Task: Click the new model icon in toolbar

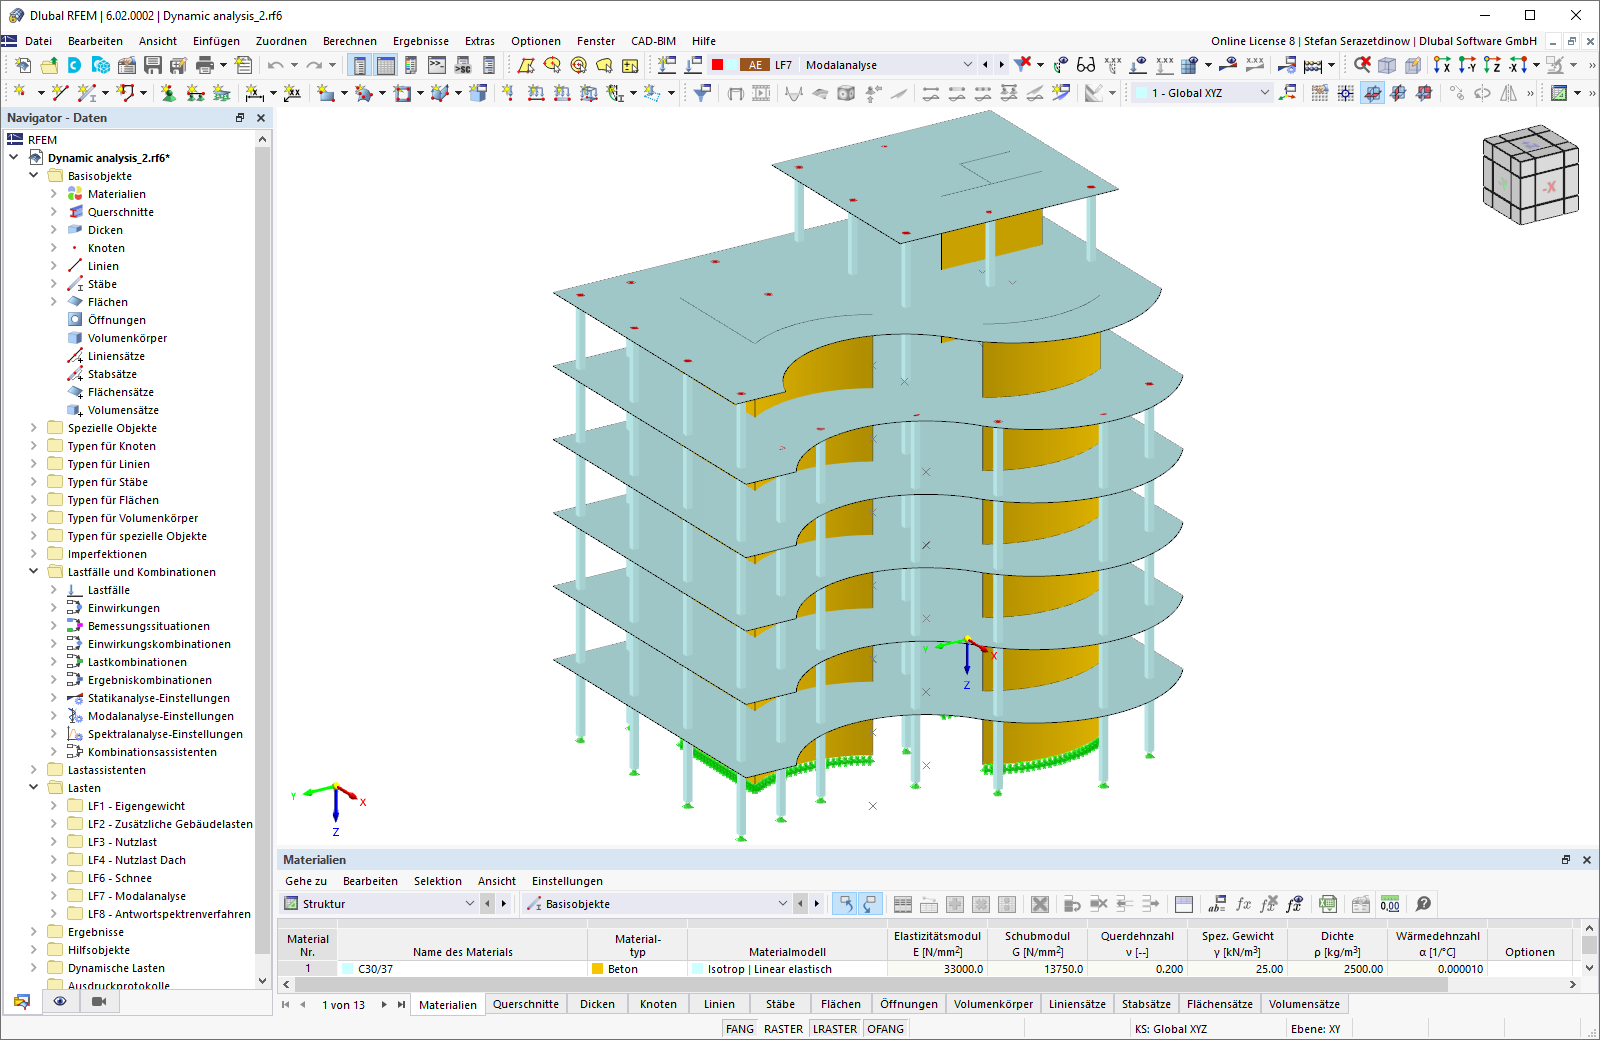Action: point(23,65)
